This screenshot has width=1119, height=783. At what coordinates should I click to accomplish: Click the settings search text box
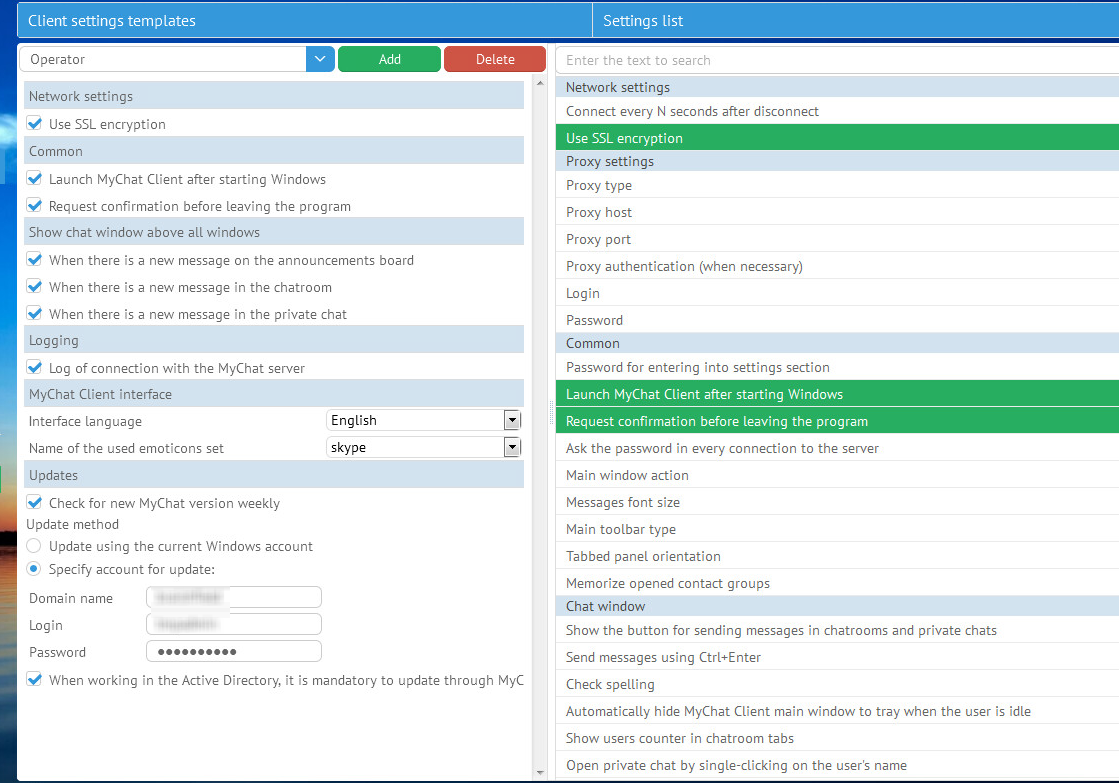[x=836, y=60]
